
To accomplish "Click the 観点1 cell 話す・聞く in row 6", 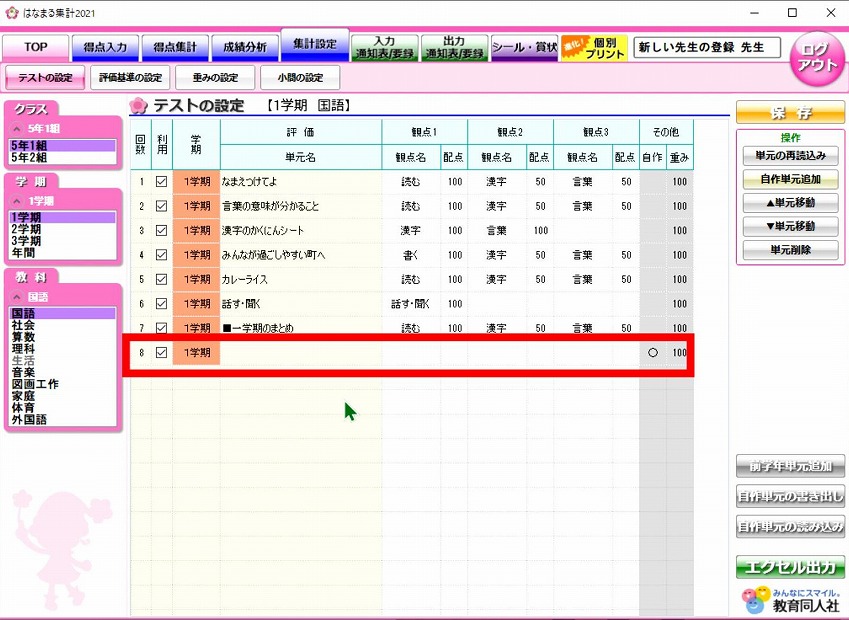I will (x=410, y=304).
